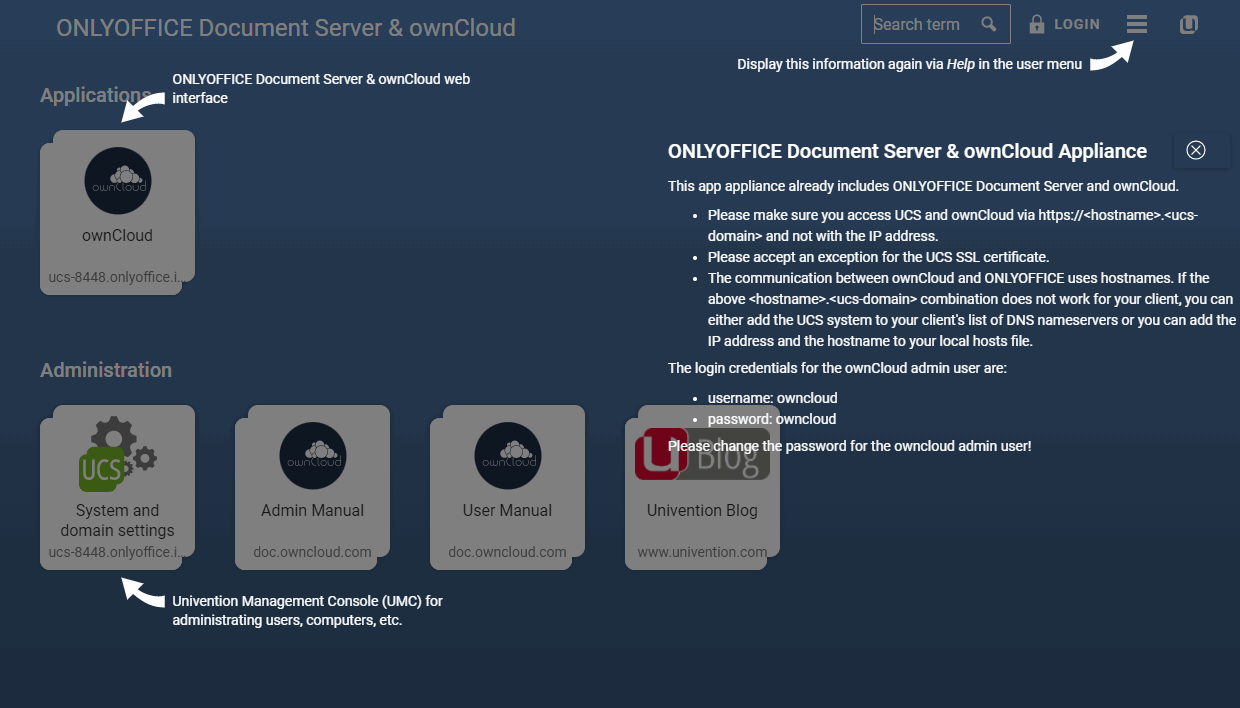1240x708 pixels.
Task: Click the Admin Manual tile's ownCloud logo
Action: 312,456
